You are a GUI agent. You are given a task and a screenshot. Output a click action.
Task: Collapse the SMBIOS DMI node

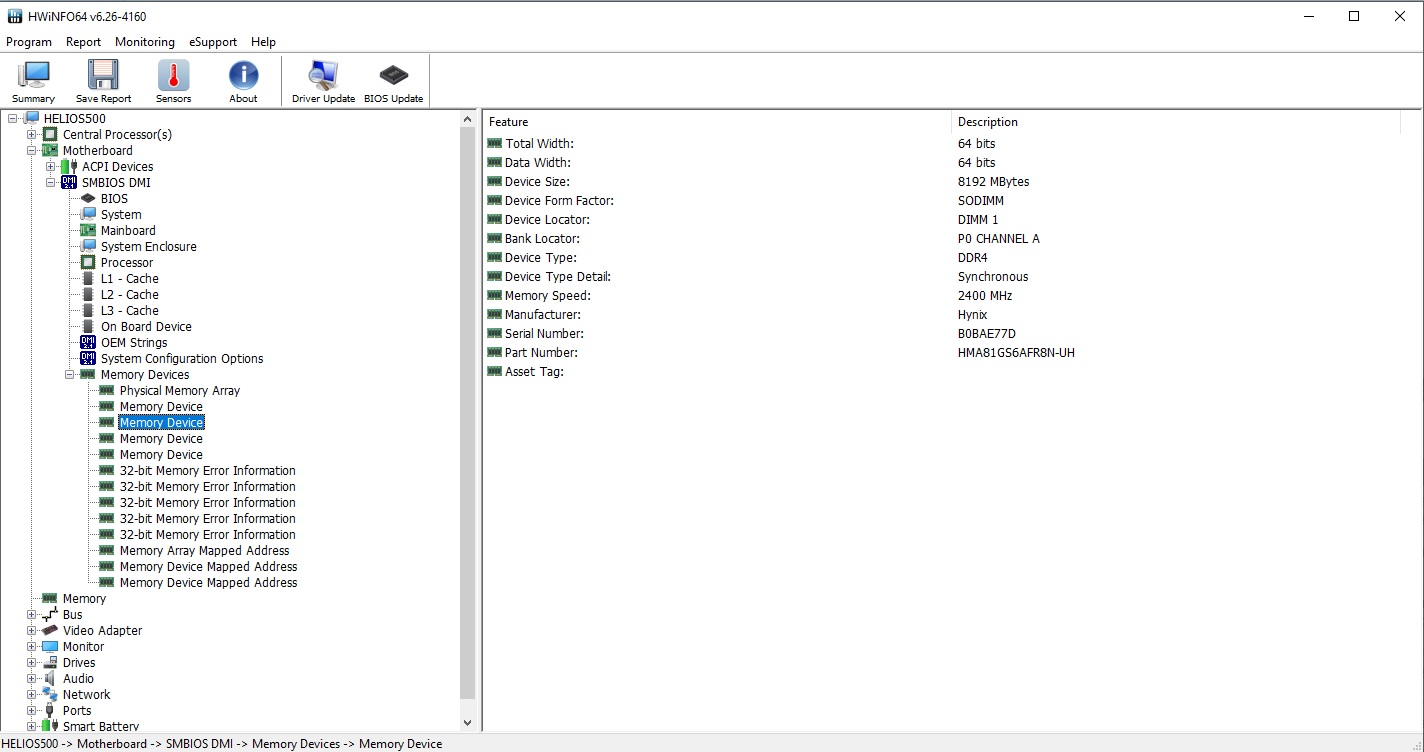tap(51, 183)
